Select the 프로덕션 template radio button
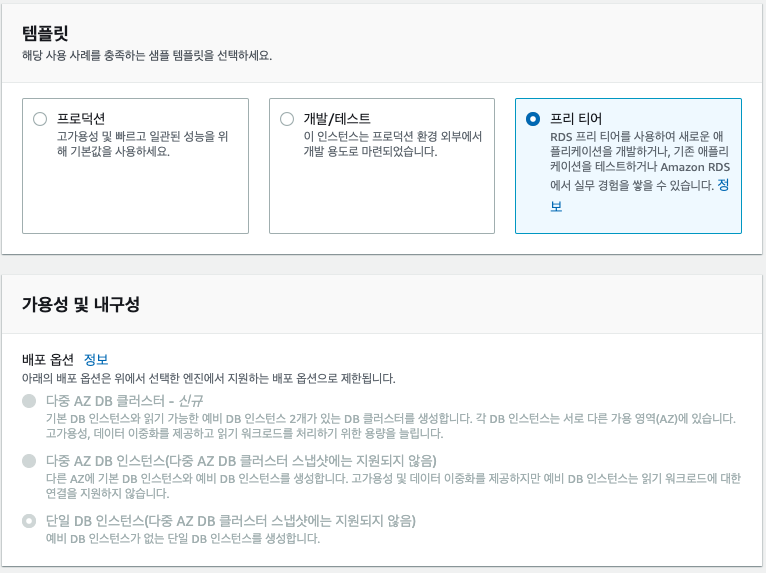The height and width of the screenshot is (573, 766). coord(40,119)
